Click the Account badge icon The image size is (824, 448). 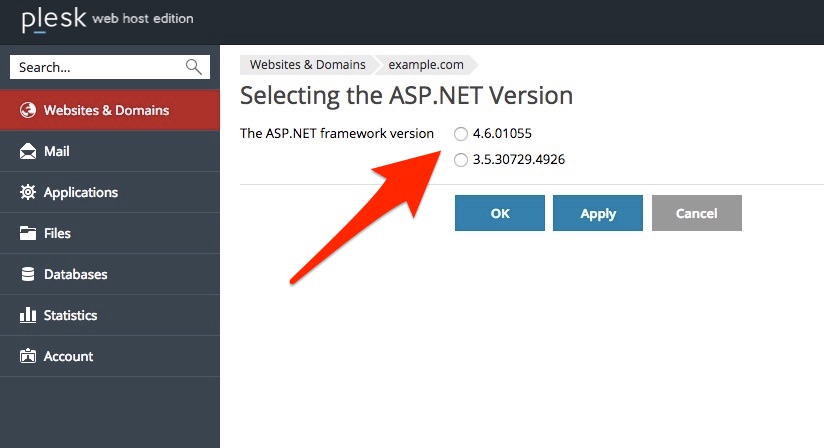pos(28,356)
